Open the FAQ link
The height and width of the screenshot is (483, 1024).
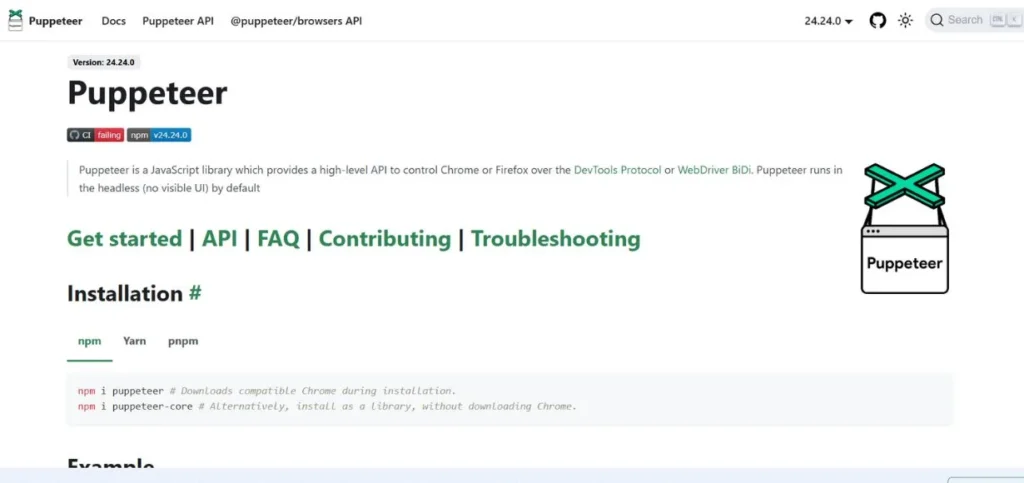(x=278, y=239)
